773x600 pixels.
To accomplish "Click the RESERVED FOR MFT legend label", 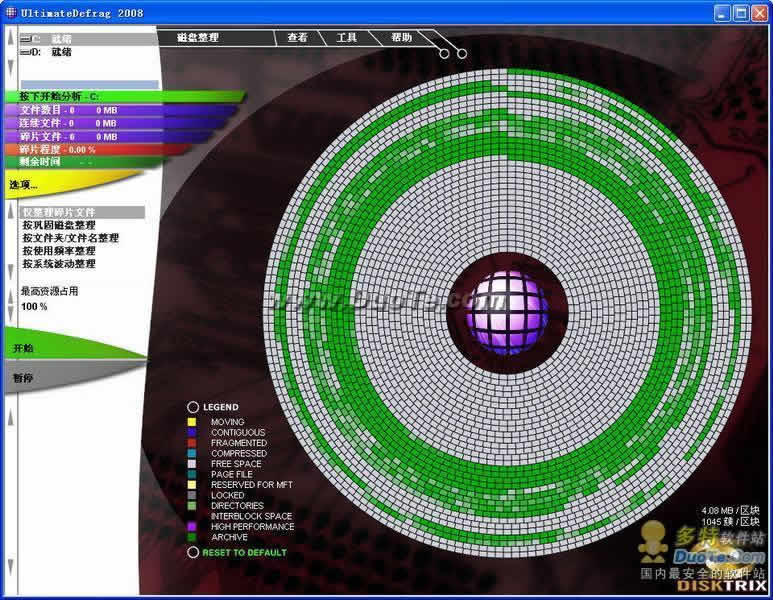I will pos(251,485).
